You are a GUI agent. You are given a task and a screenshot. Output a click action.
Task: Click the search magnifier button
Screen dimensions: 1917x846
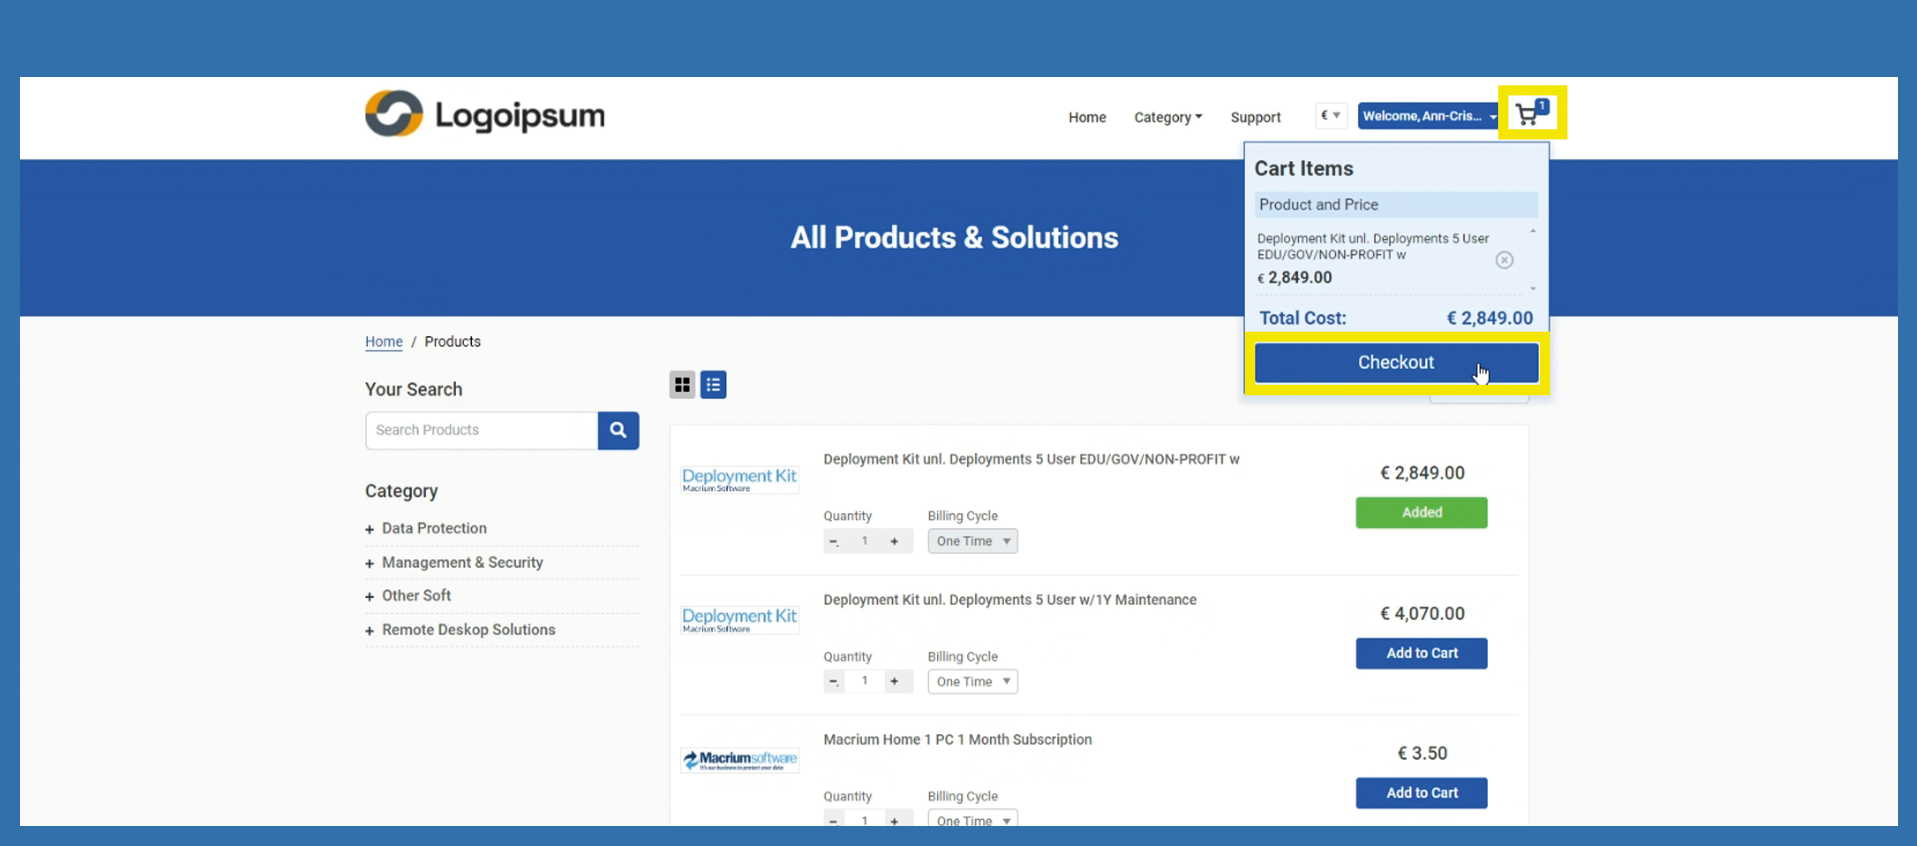click(x=618, y=430)
